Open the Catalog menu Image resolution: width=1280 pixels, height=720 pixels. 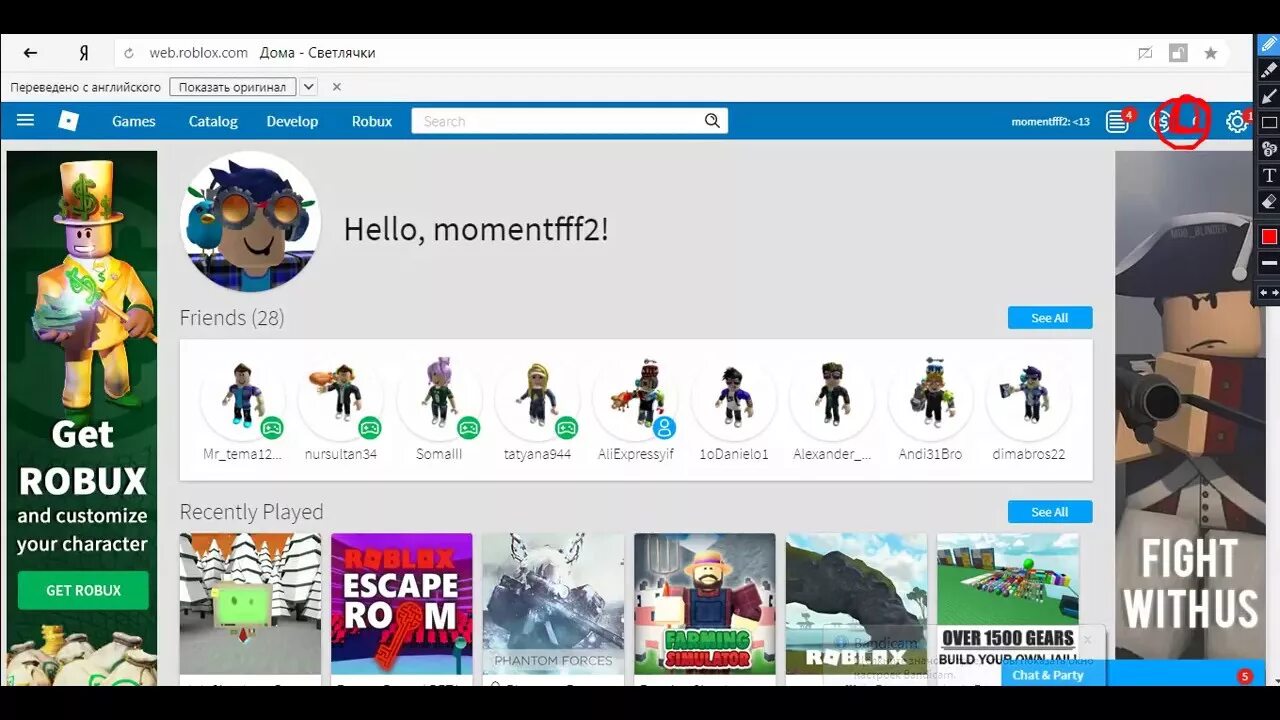pyautogui.click(x=213, y=121)
